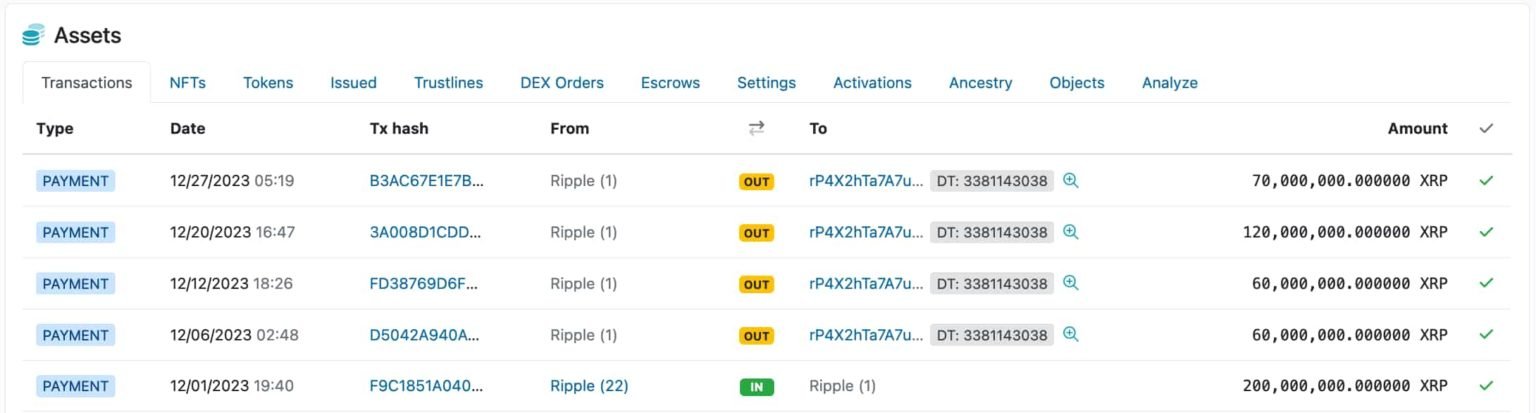This screenshot has width=1536, height=413.
Task: Click DT: 3381143038 tag in 12/06/2023 row
Action: coord(992,335)
